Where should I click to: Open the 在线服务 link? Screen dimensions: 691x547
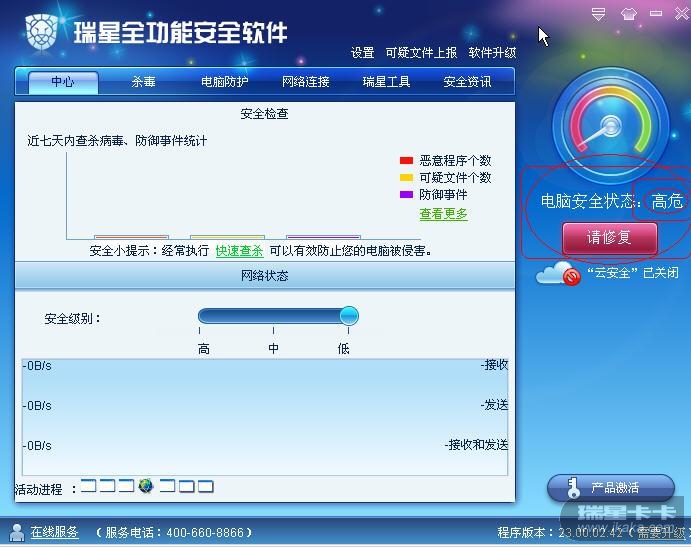coord(54,532)
